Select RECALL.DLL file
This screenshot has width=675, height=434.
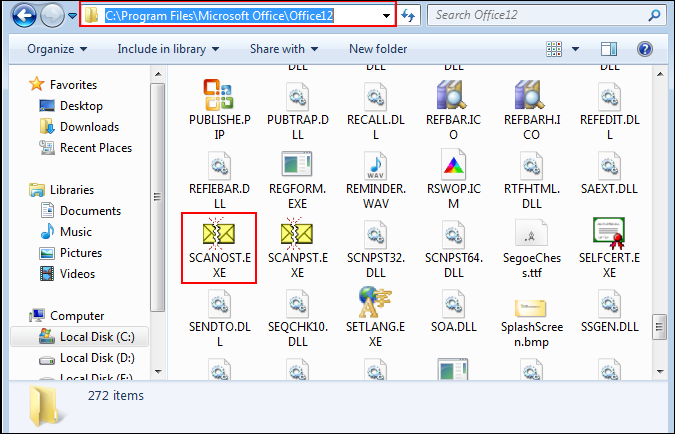click(x=376, y=110)
